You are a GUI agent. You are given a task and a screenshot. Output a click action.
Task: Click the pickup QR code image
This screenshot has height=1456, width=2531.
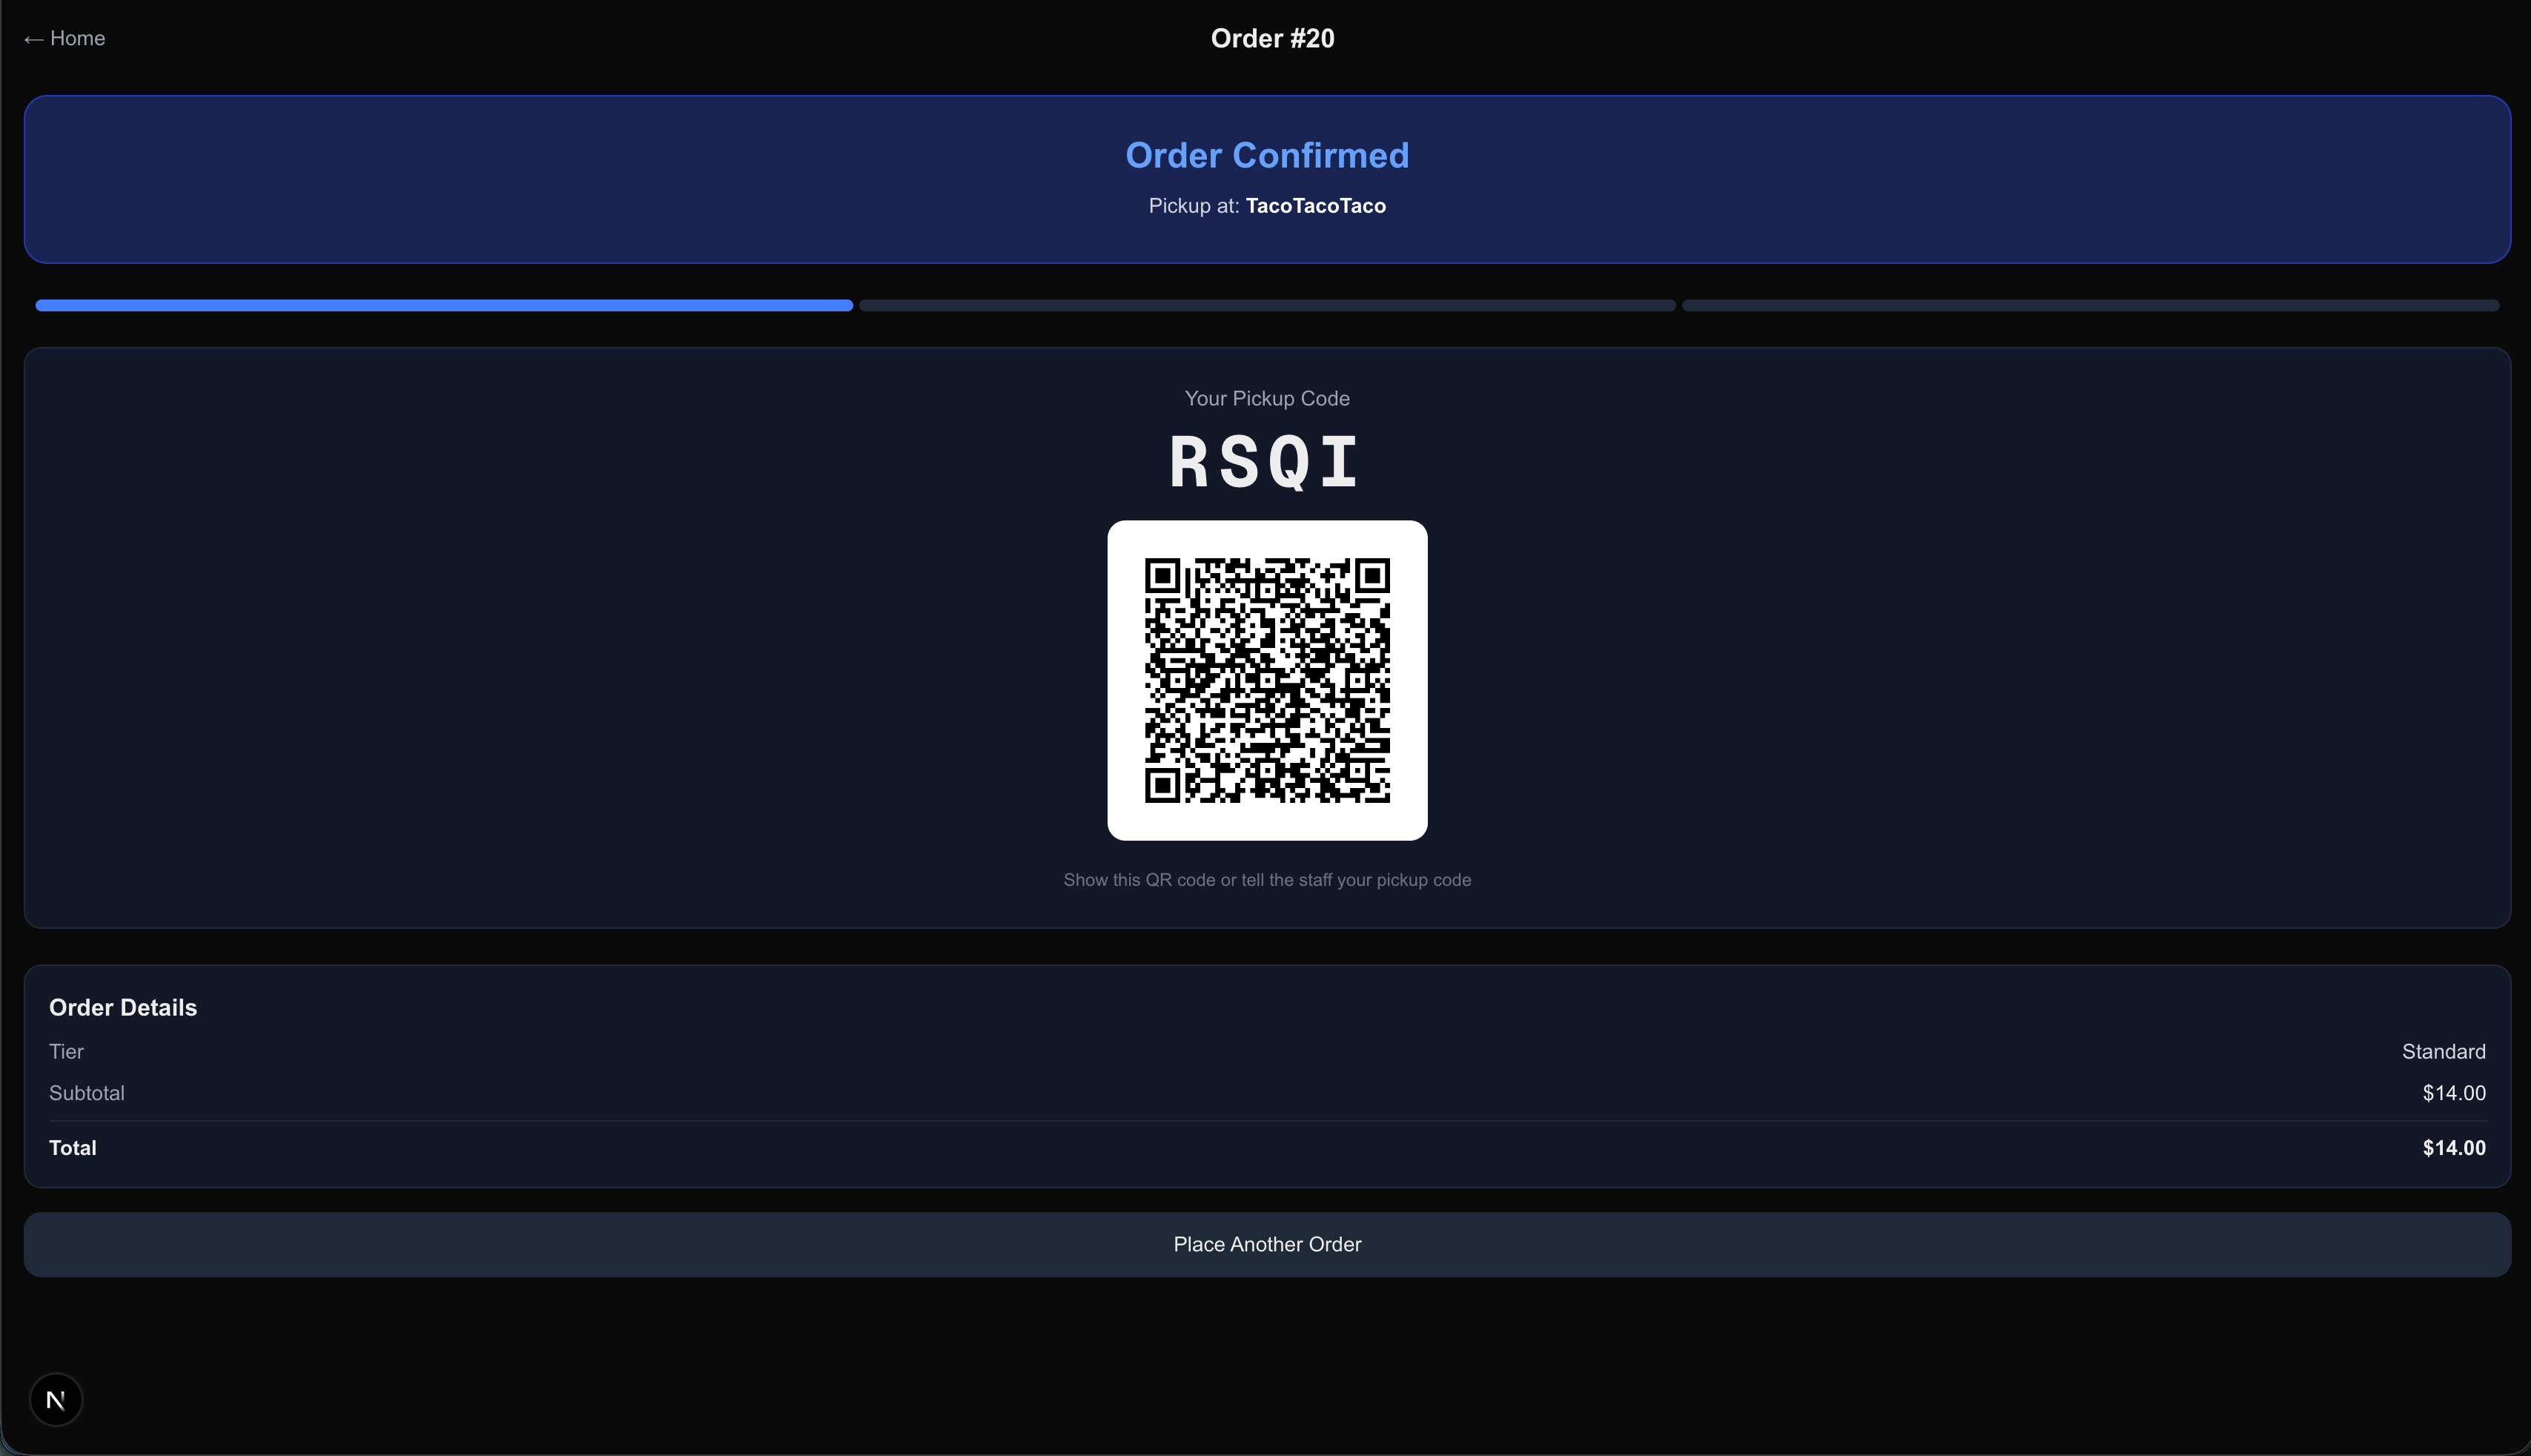pos(1267,680)
